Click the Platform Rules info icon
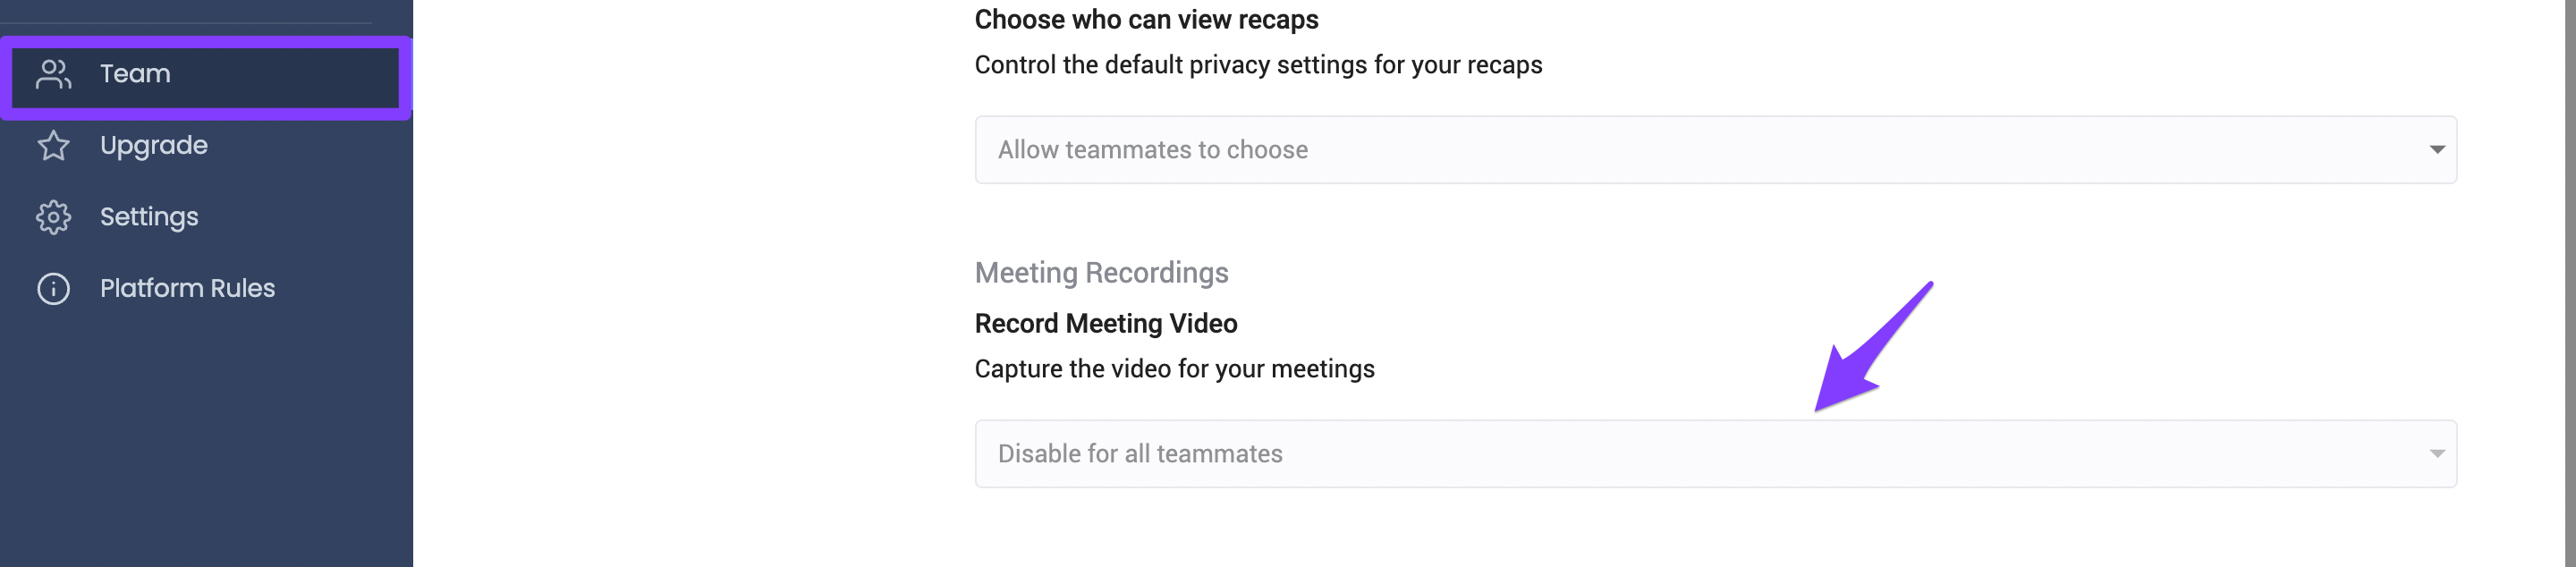Viewport: 2576px width, 567px height. [53, 289]
